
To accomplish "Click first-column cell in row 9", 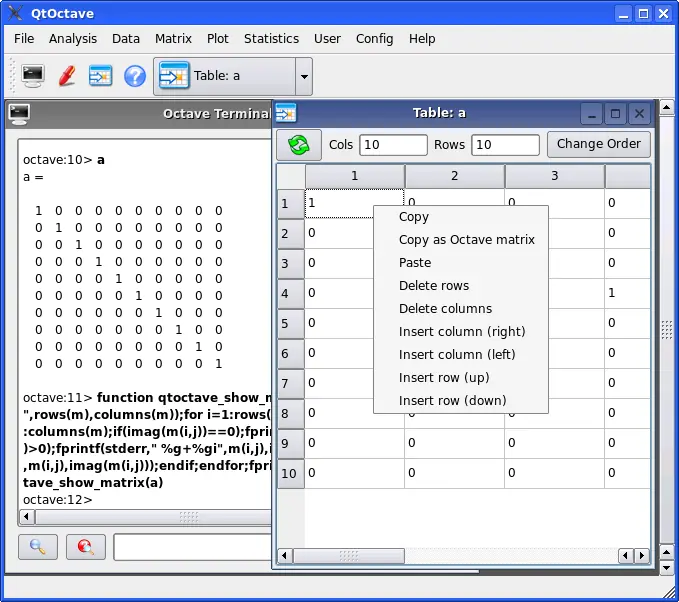I will coord(355,443).
